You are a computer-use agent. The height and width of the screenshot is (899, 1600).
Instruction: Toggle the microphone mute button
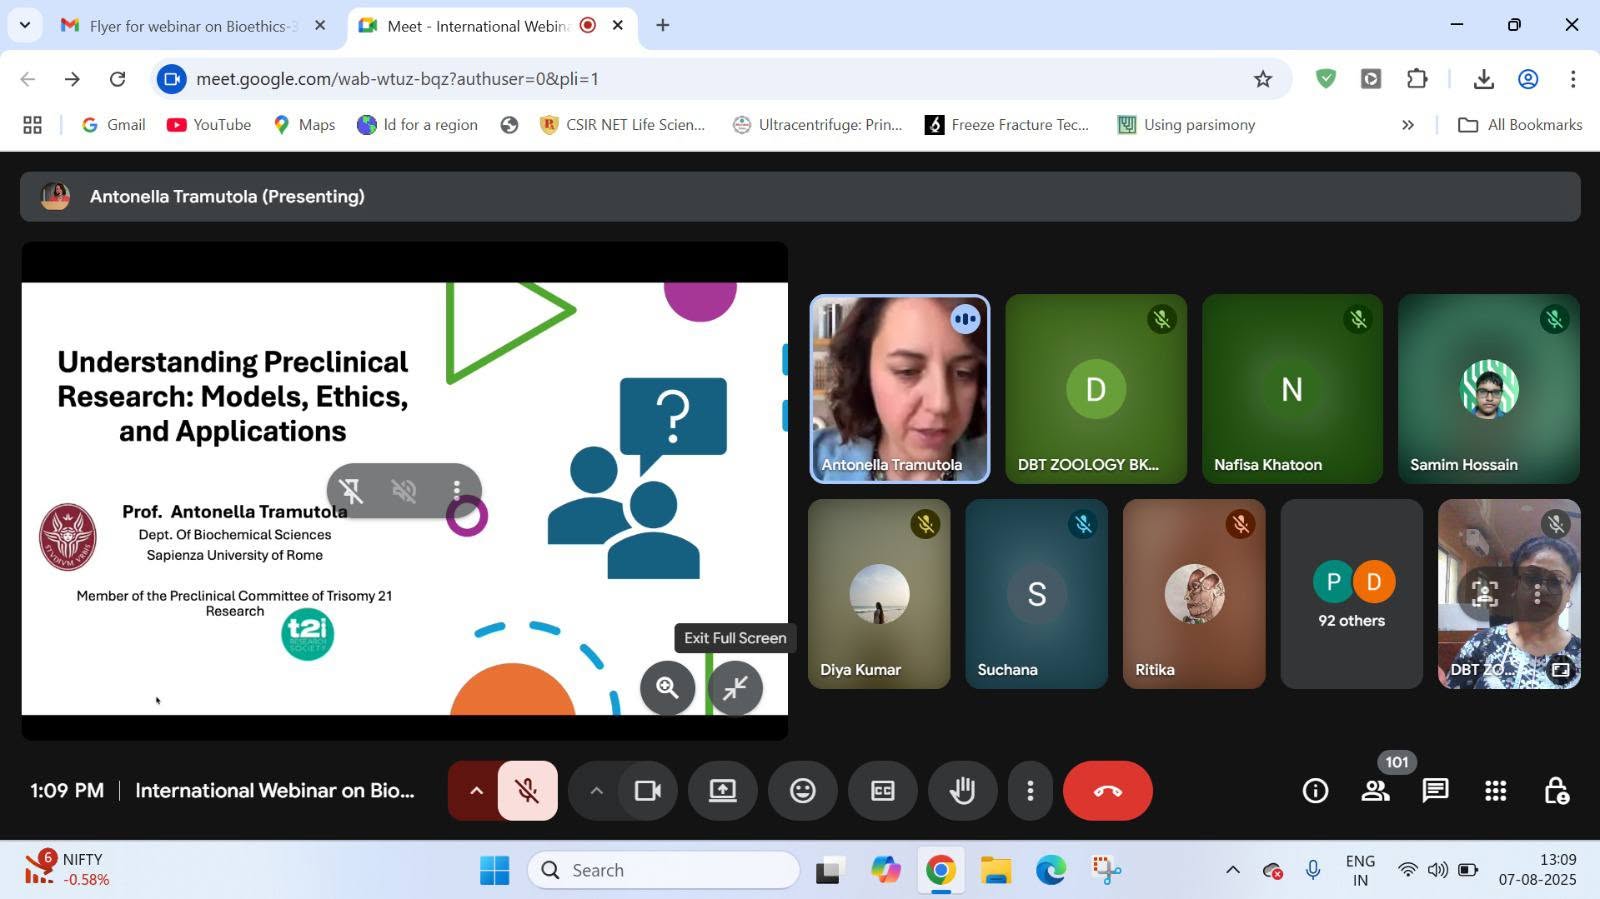click(x=527, y=791)
